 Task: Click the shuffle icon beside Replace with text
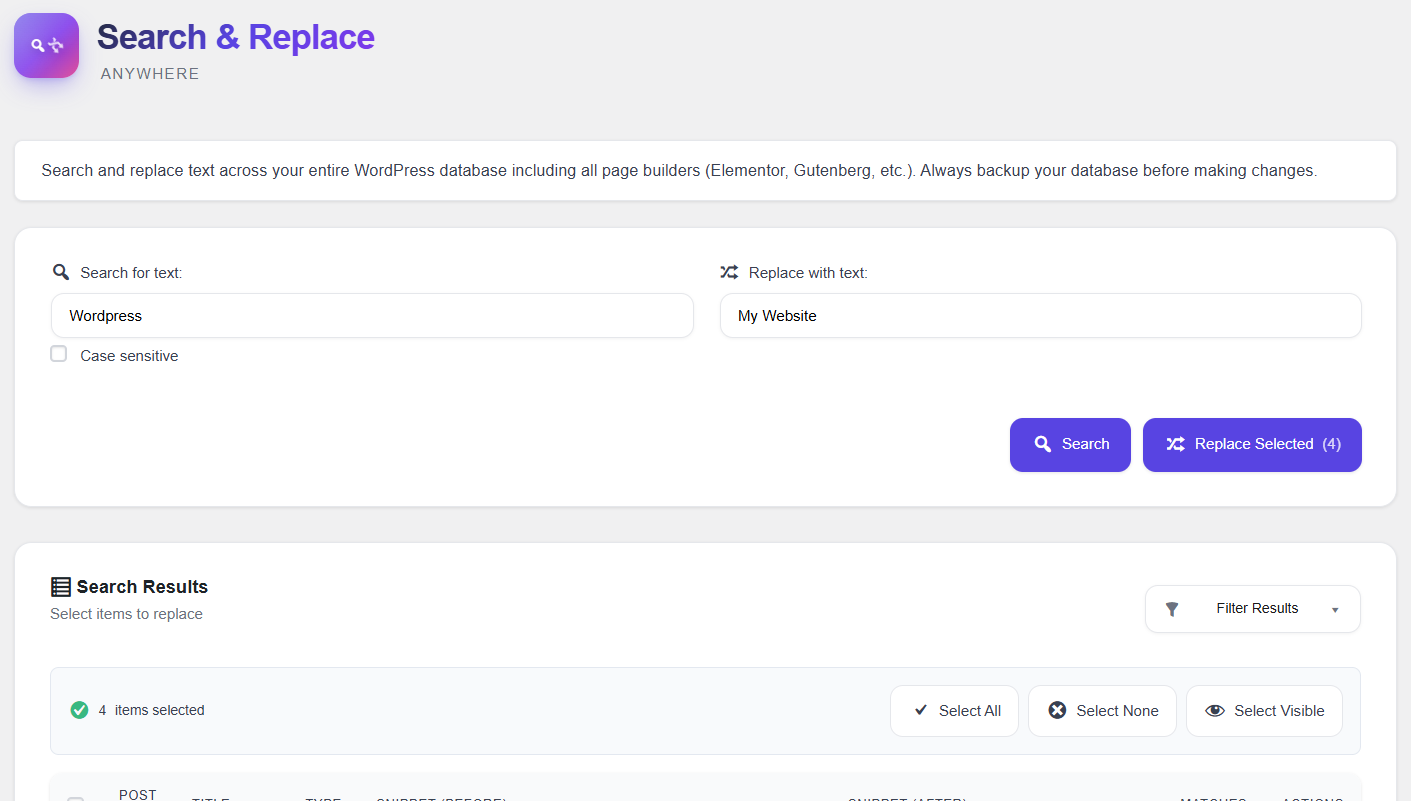(729, 272)
